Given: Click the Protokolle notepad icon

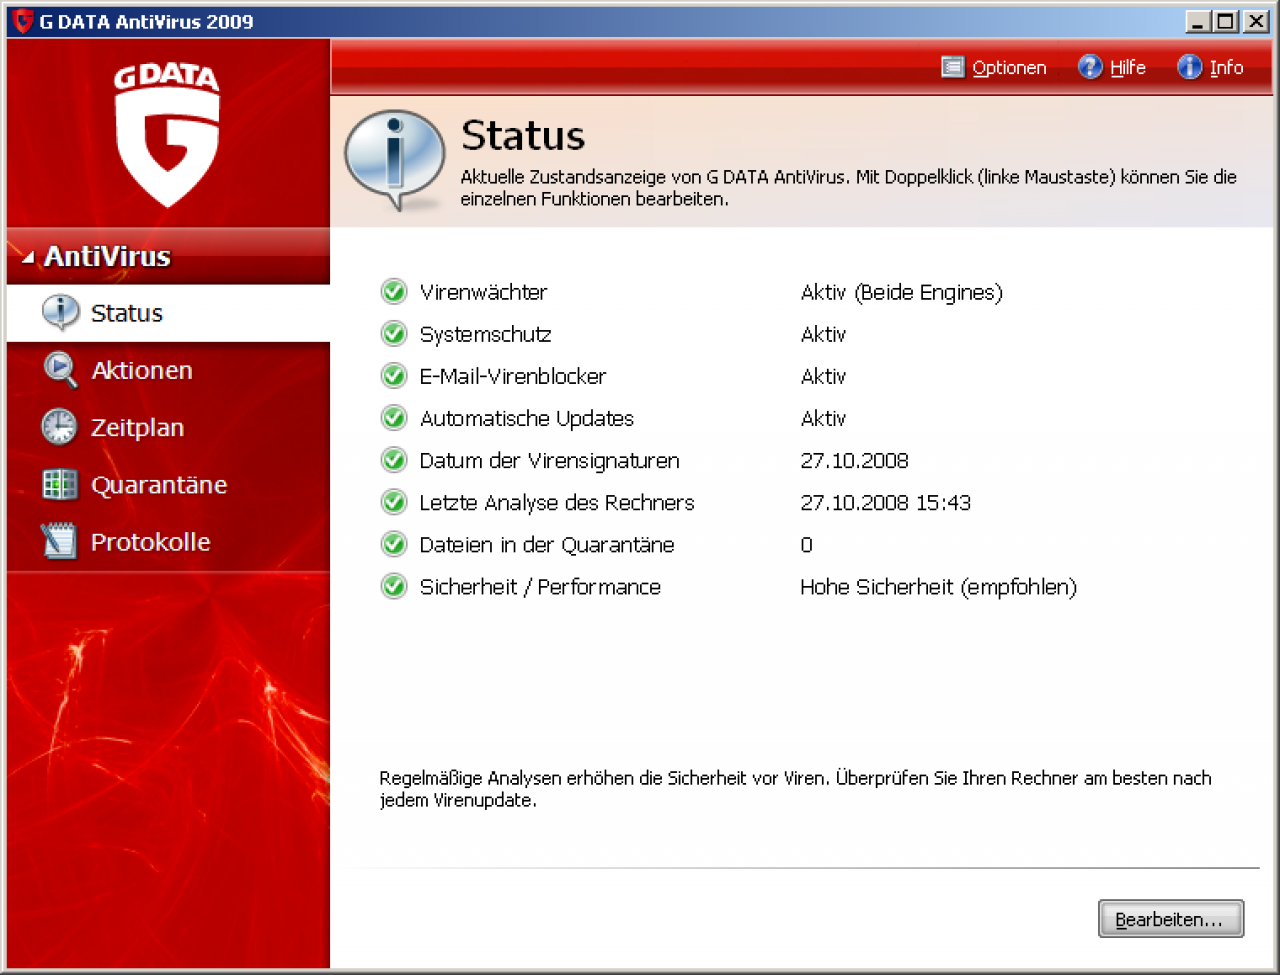Looking at the screenshot, I should [59, 541].
